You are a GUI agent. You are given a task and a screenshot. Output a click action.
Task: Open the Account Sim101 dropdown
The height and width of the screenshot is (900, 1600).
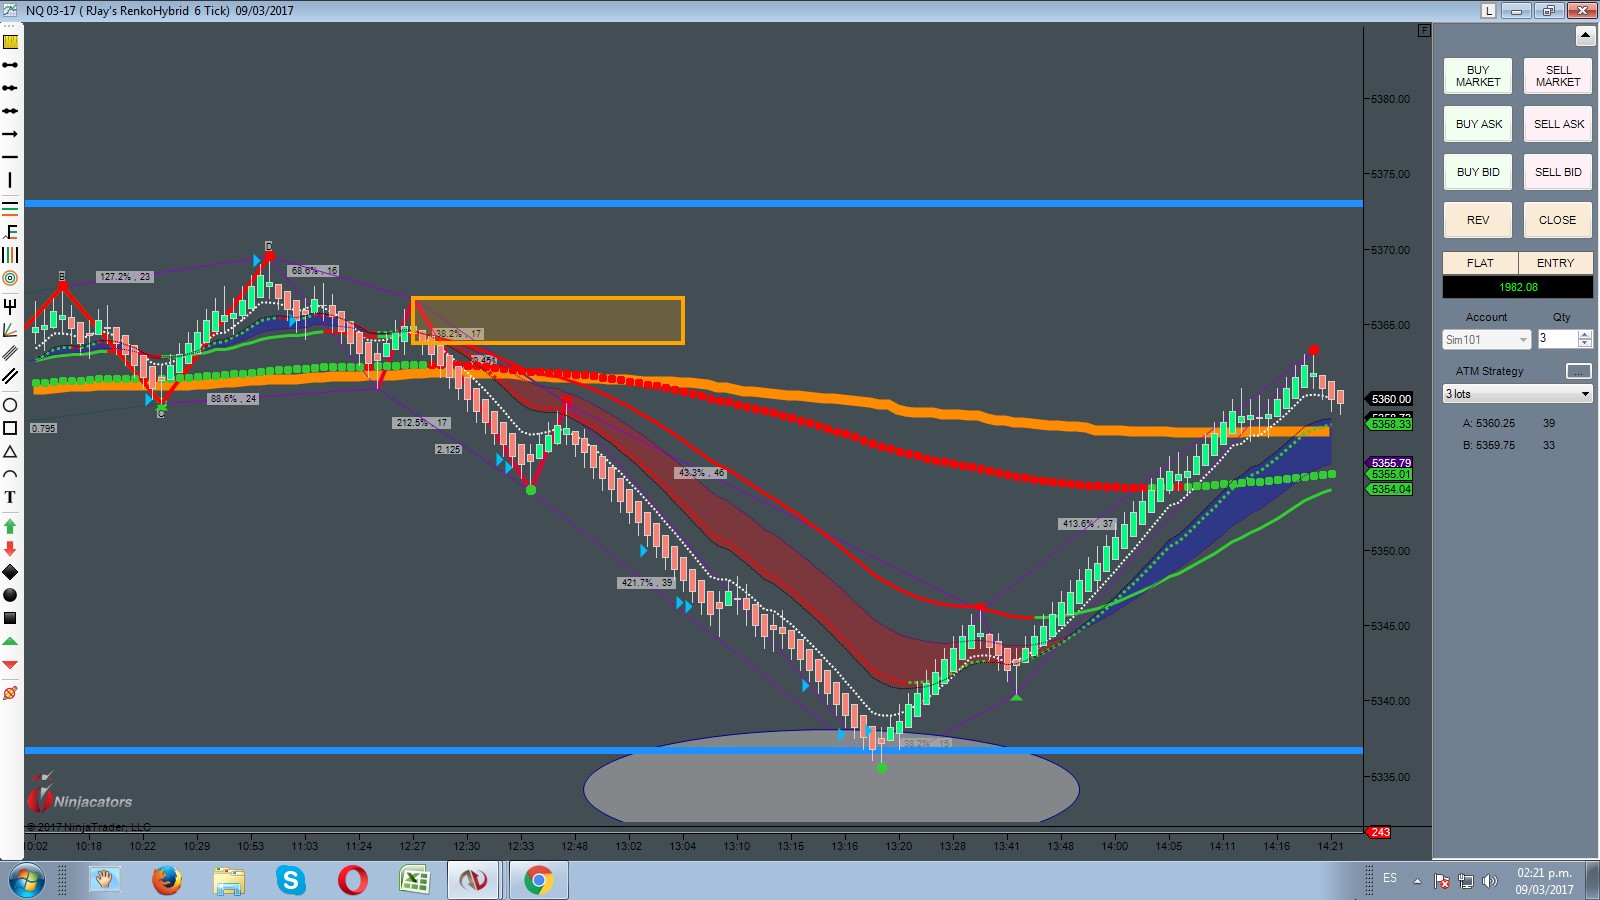(1486, 340)
